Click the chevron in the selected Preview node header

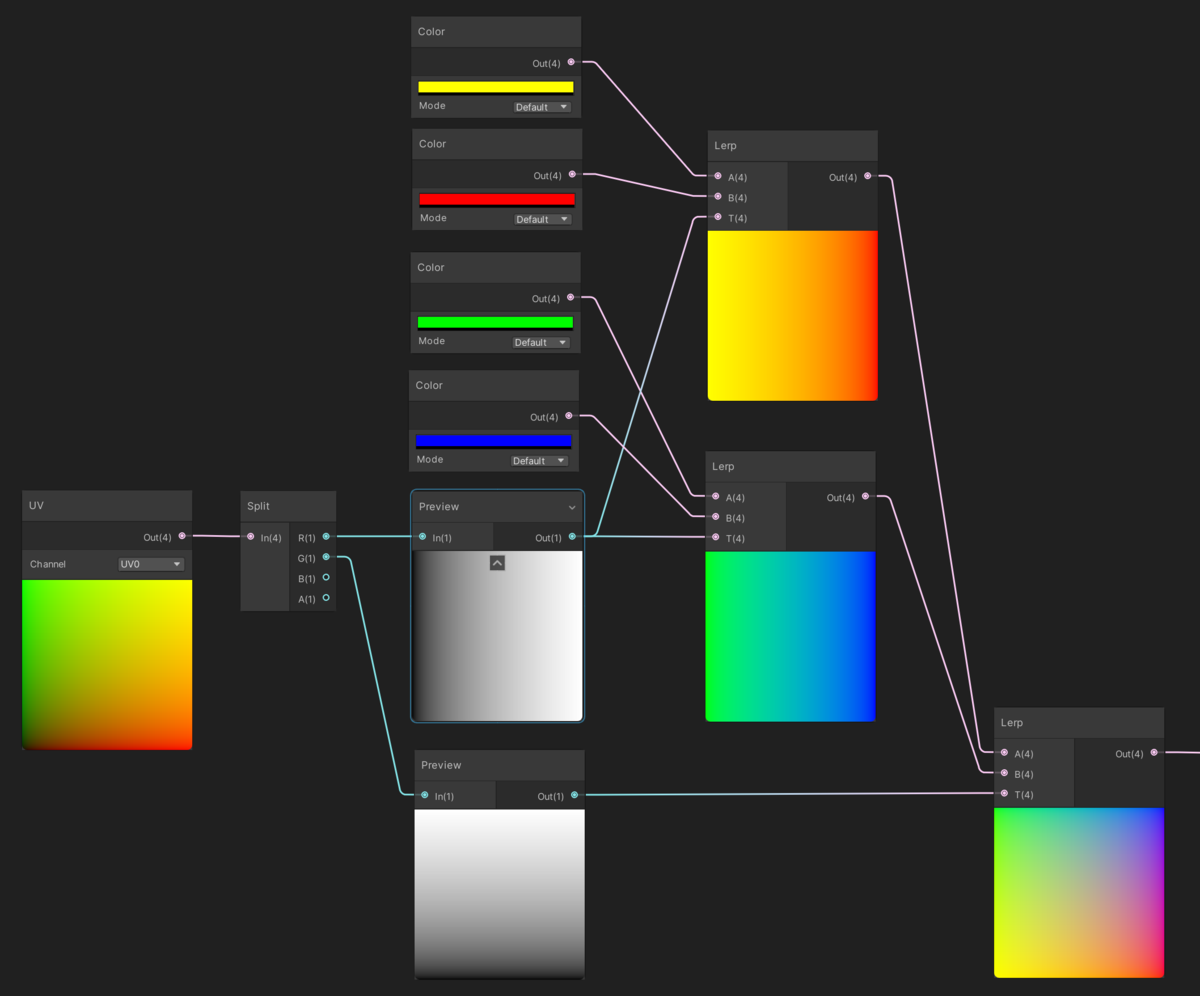coord(572,507)
